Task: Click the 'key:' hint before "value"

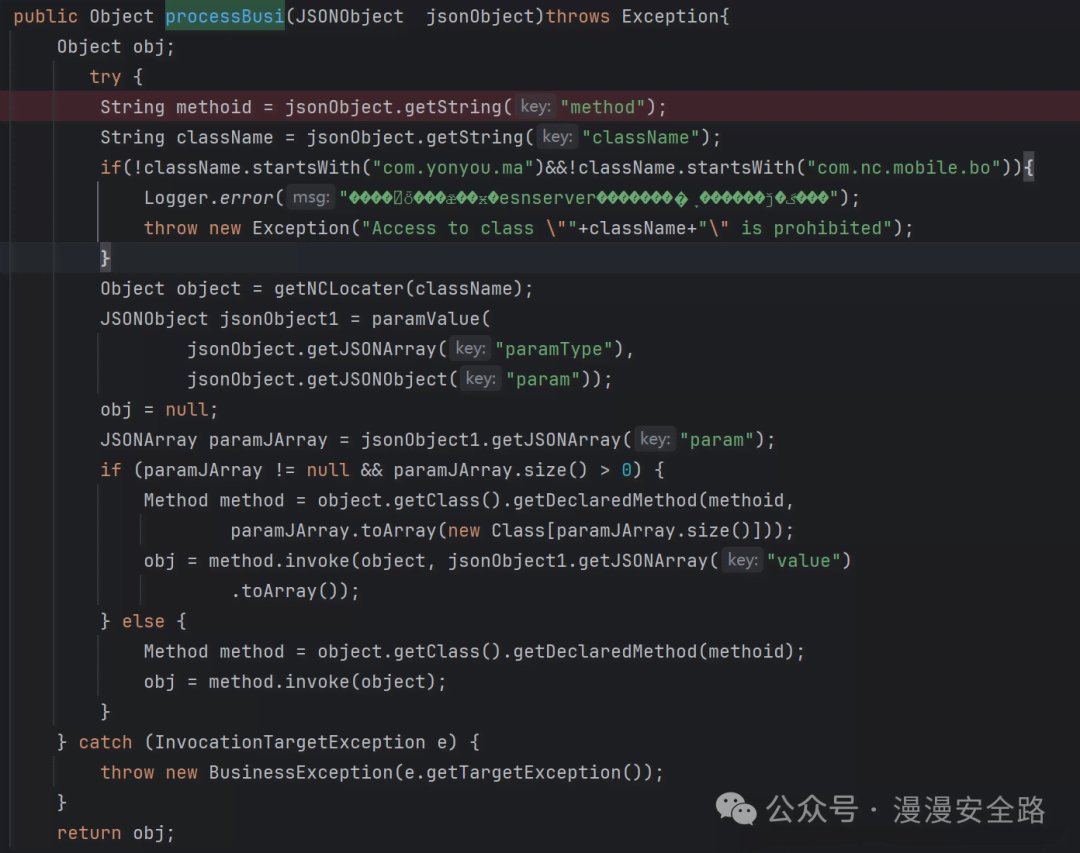Action: 742,562
